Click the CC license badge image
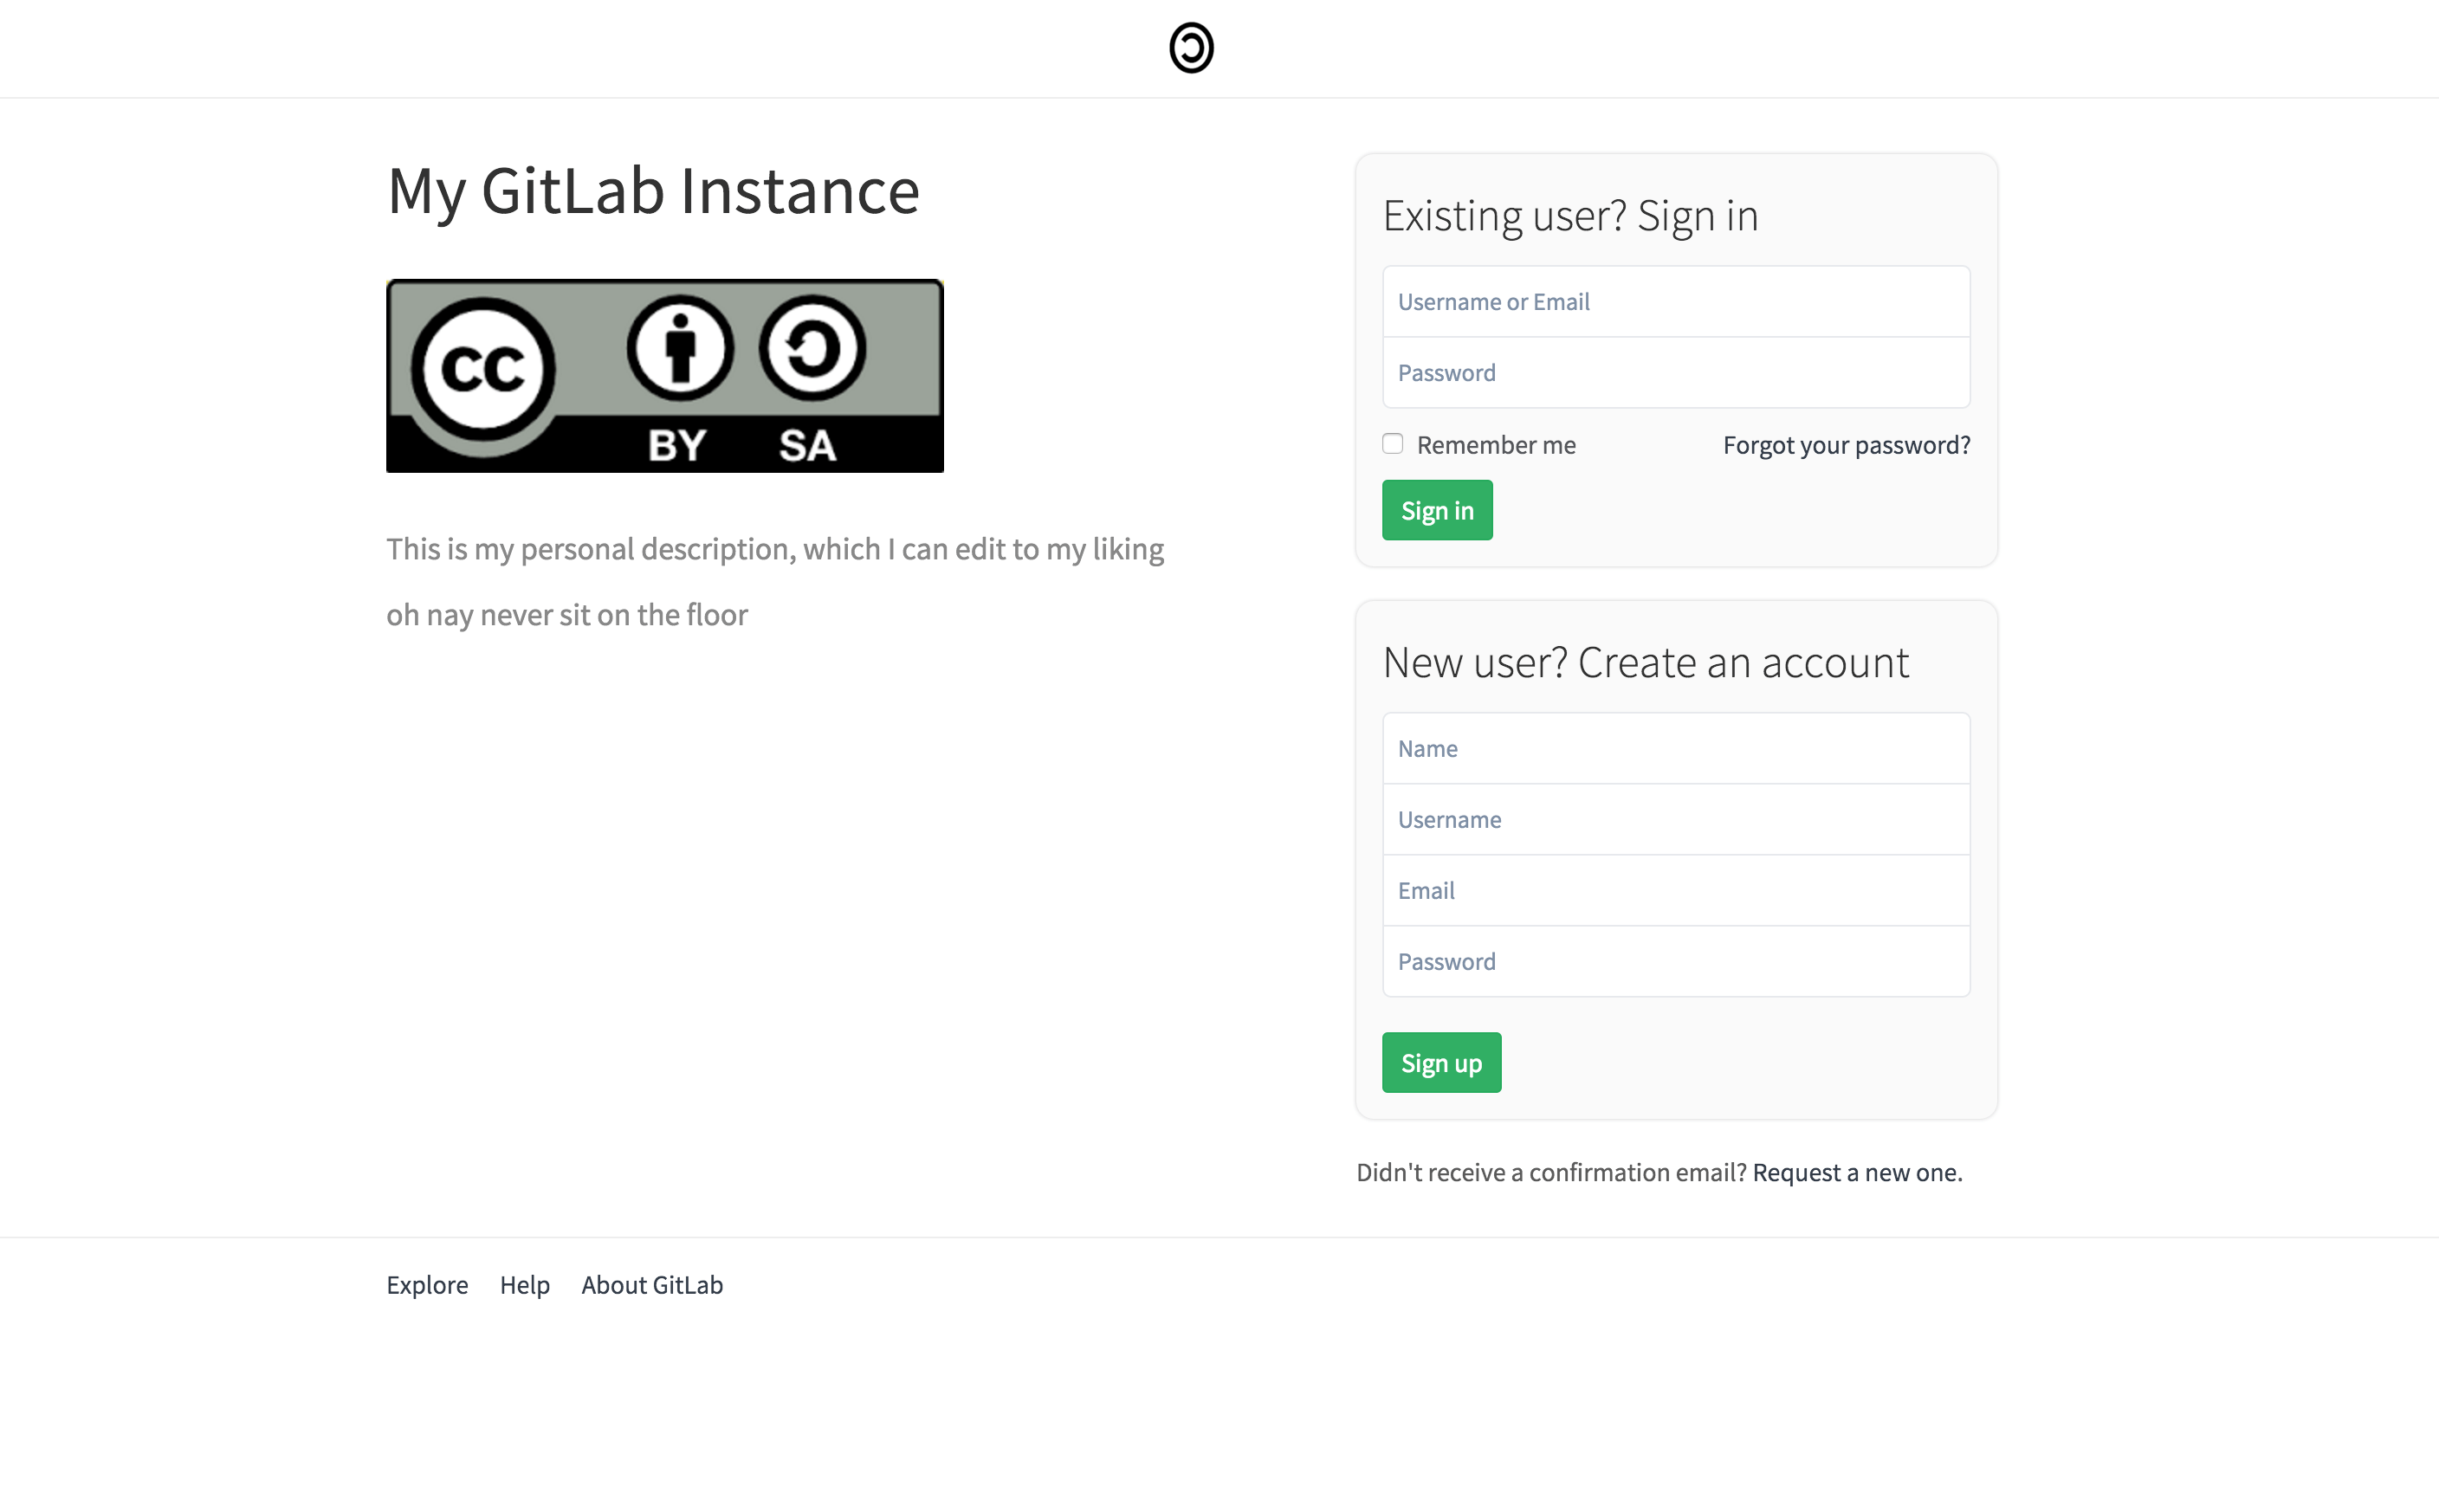Image resolution: width=2439 pixels, height=1512 pixels. point(665,374)
